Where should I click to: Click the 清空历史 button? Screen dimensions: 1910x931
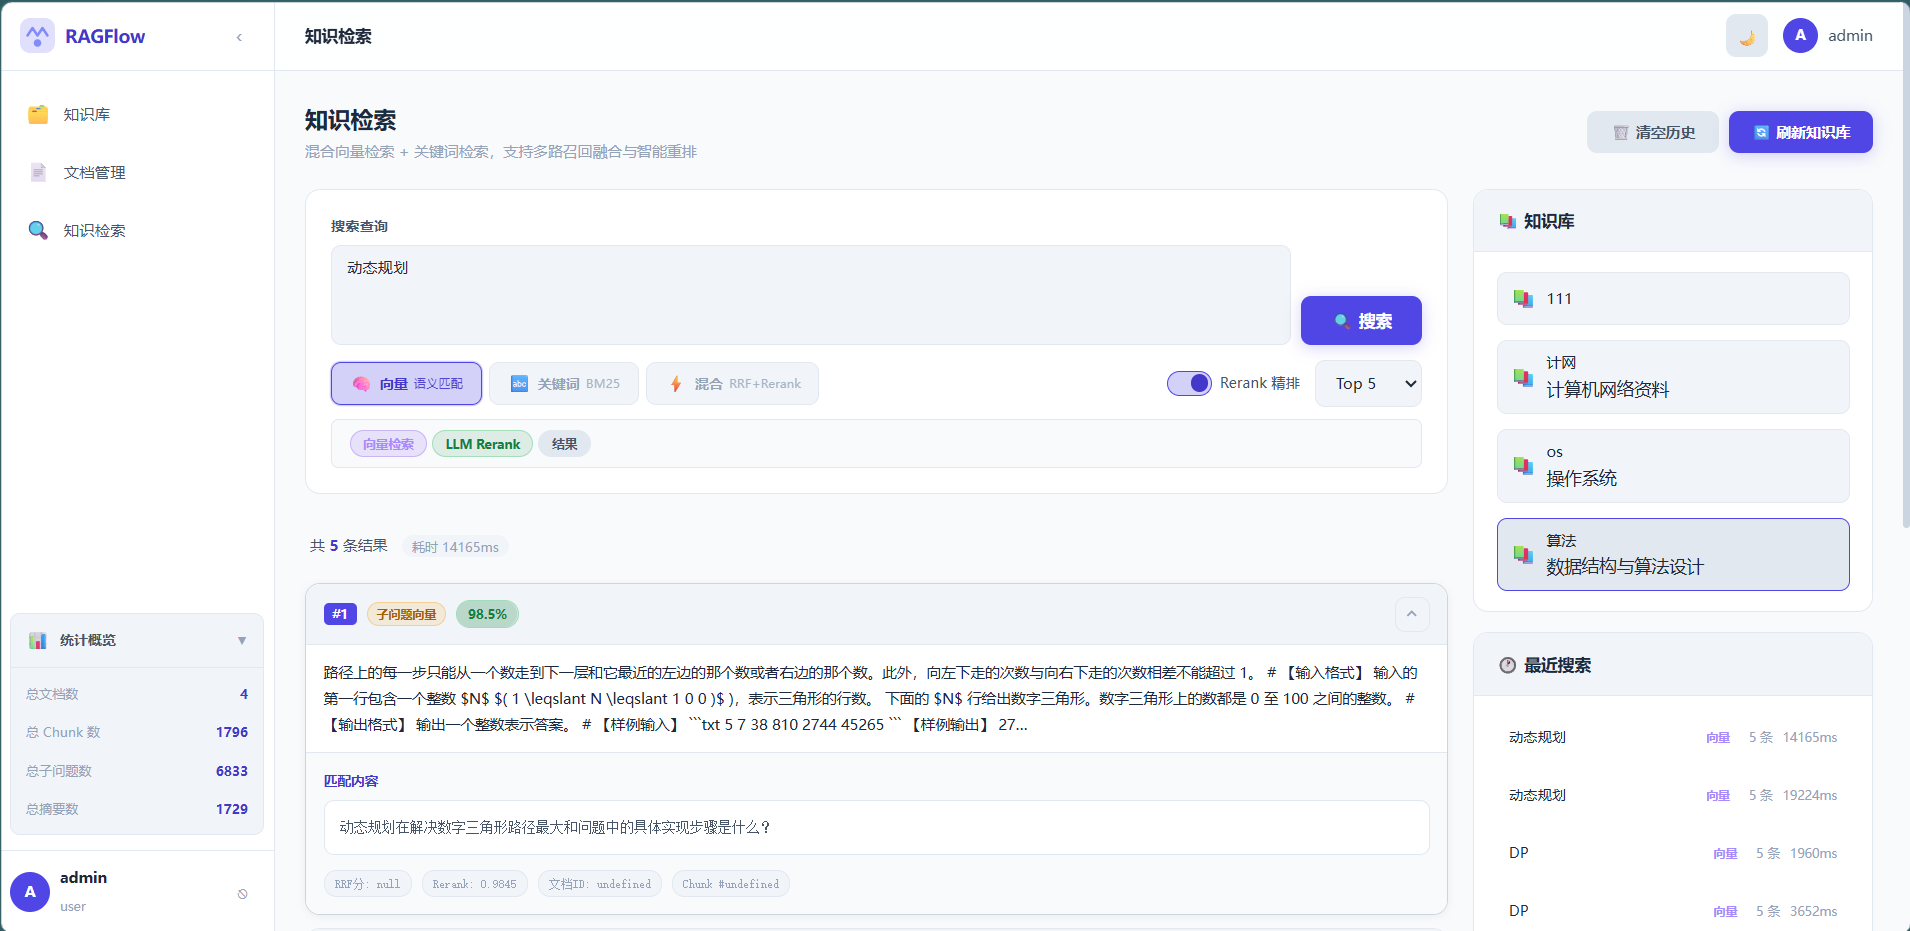click(x=1652, y=133)
